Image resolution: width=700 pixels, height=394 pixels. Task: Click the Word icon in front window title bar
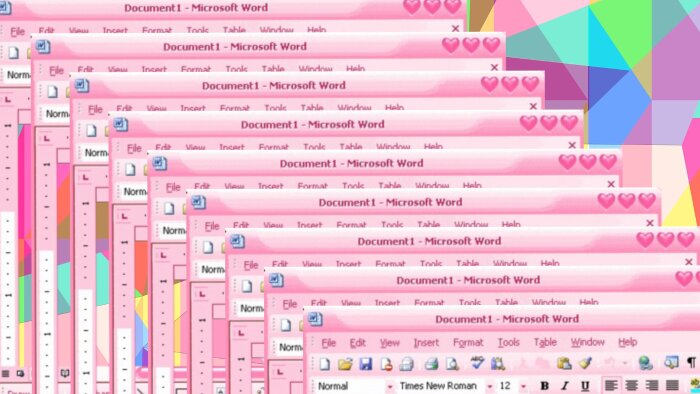point(315,319)
